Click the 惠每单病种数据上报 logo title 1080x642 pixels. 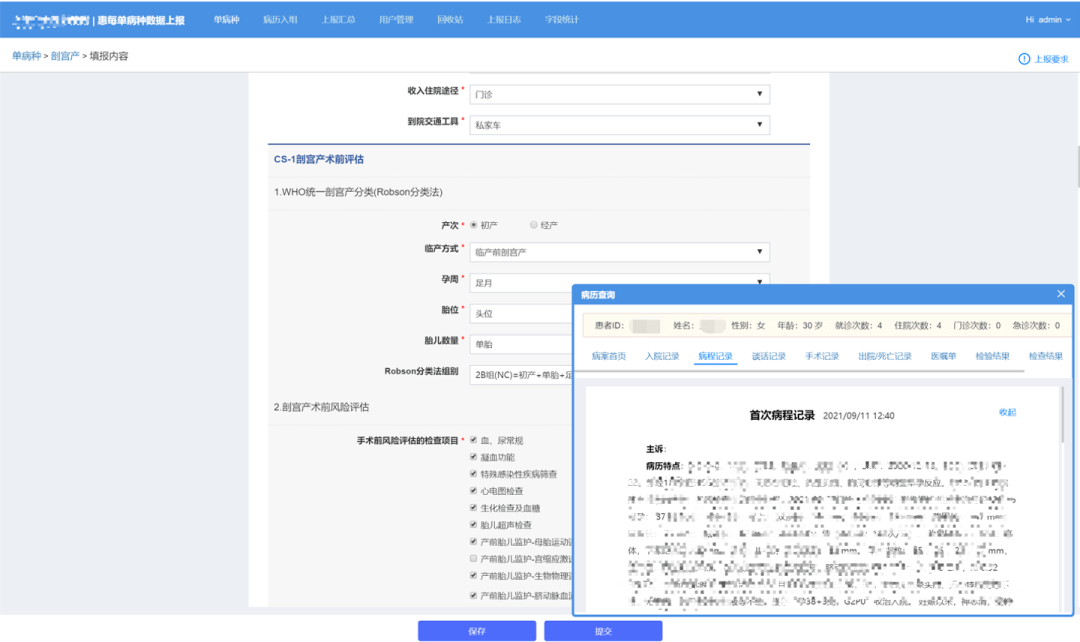[141, 20]
